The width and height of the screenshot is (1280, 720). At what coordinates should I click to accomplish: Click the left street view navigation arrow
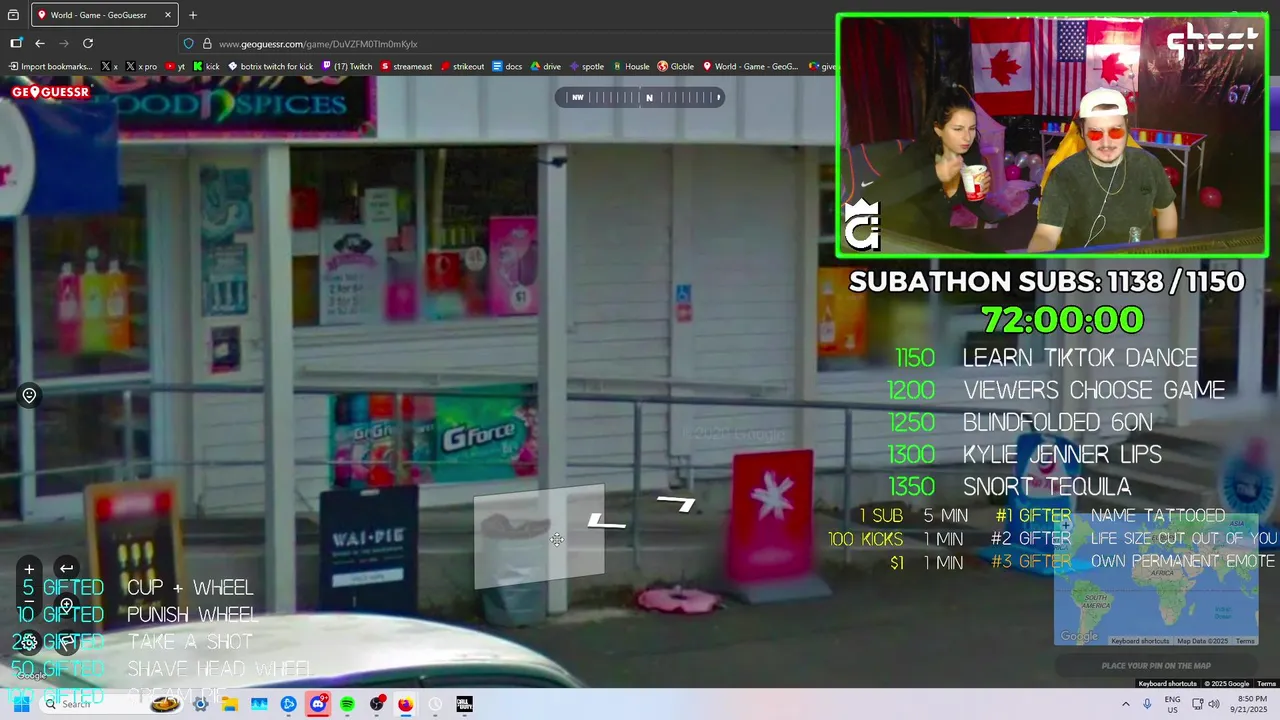(606, 521)
